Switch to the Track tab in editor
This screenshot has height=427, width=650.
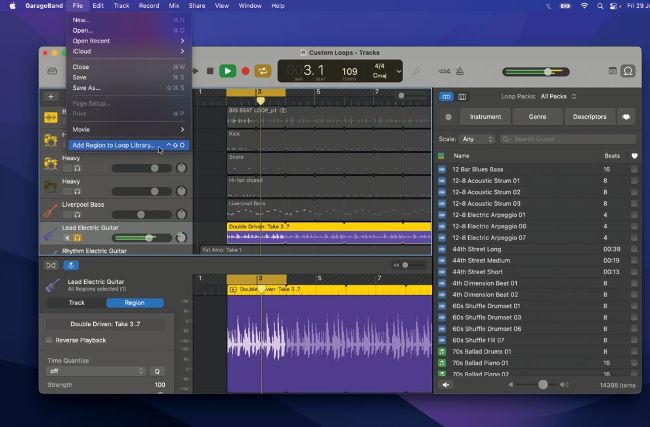[76, 302]
